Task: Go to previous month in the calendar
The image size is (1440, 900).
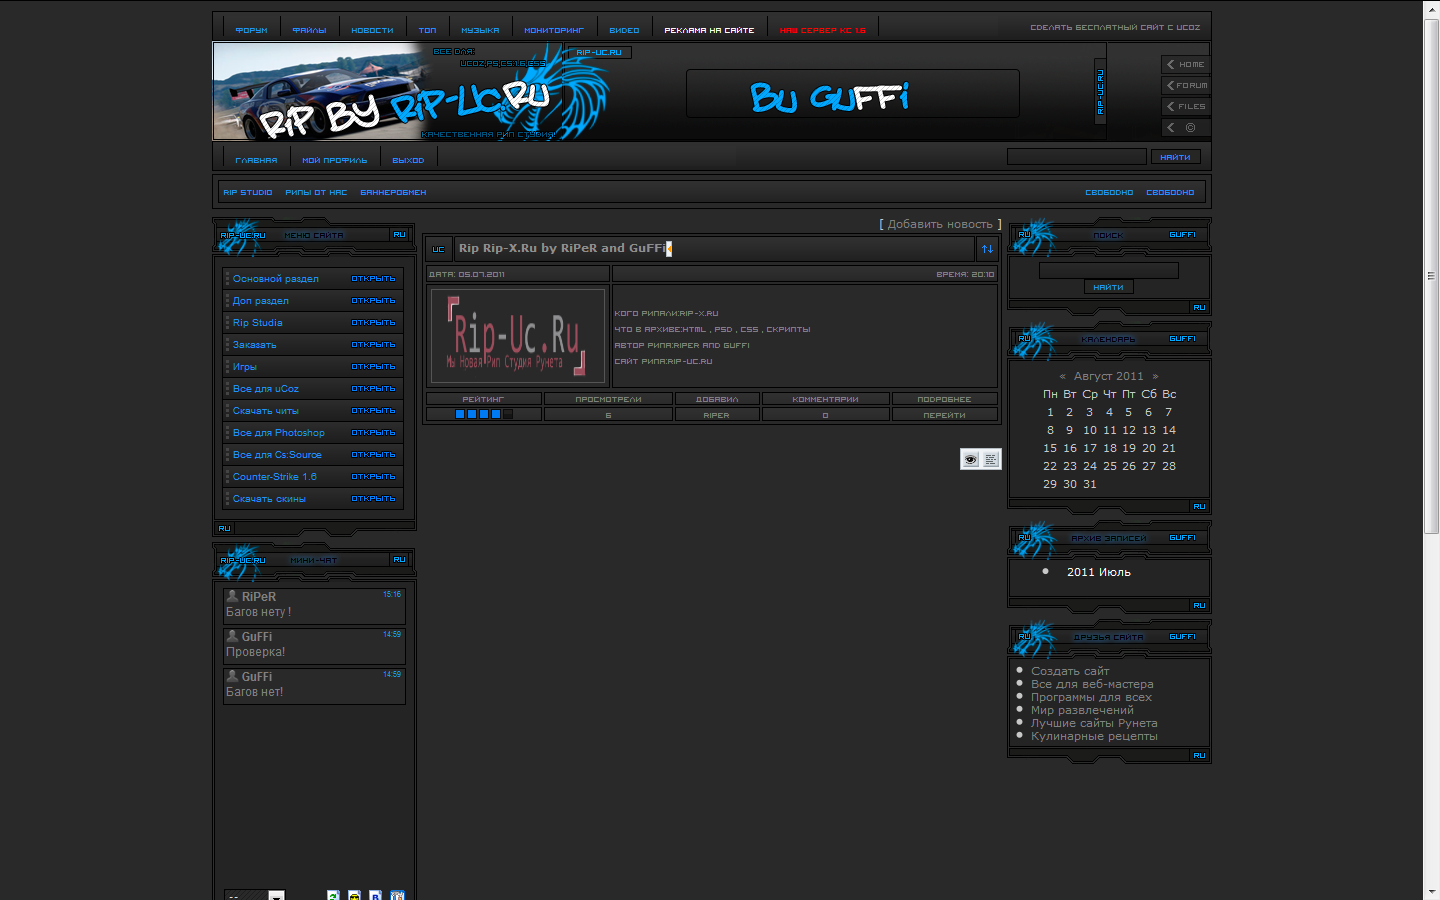Action: tap(1062, 377)
